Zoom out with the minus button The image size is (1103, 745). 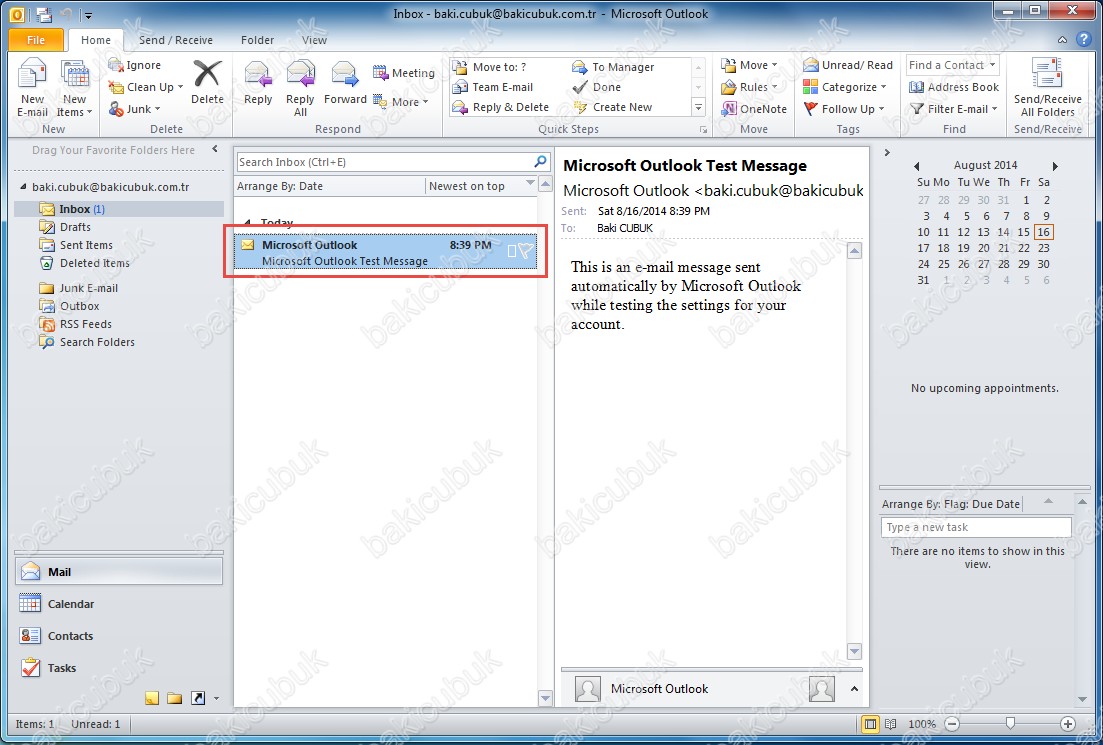[952, 724]
